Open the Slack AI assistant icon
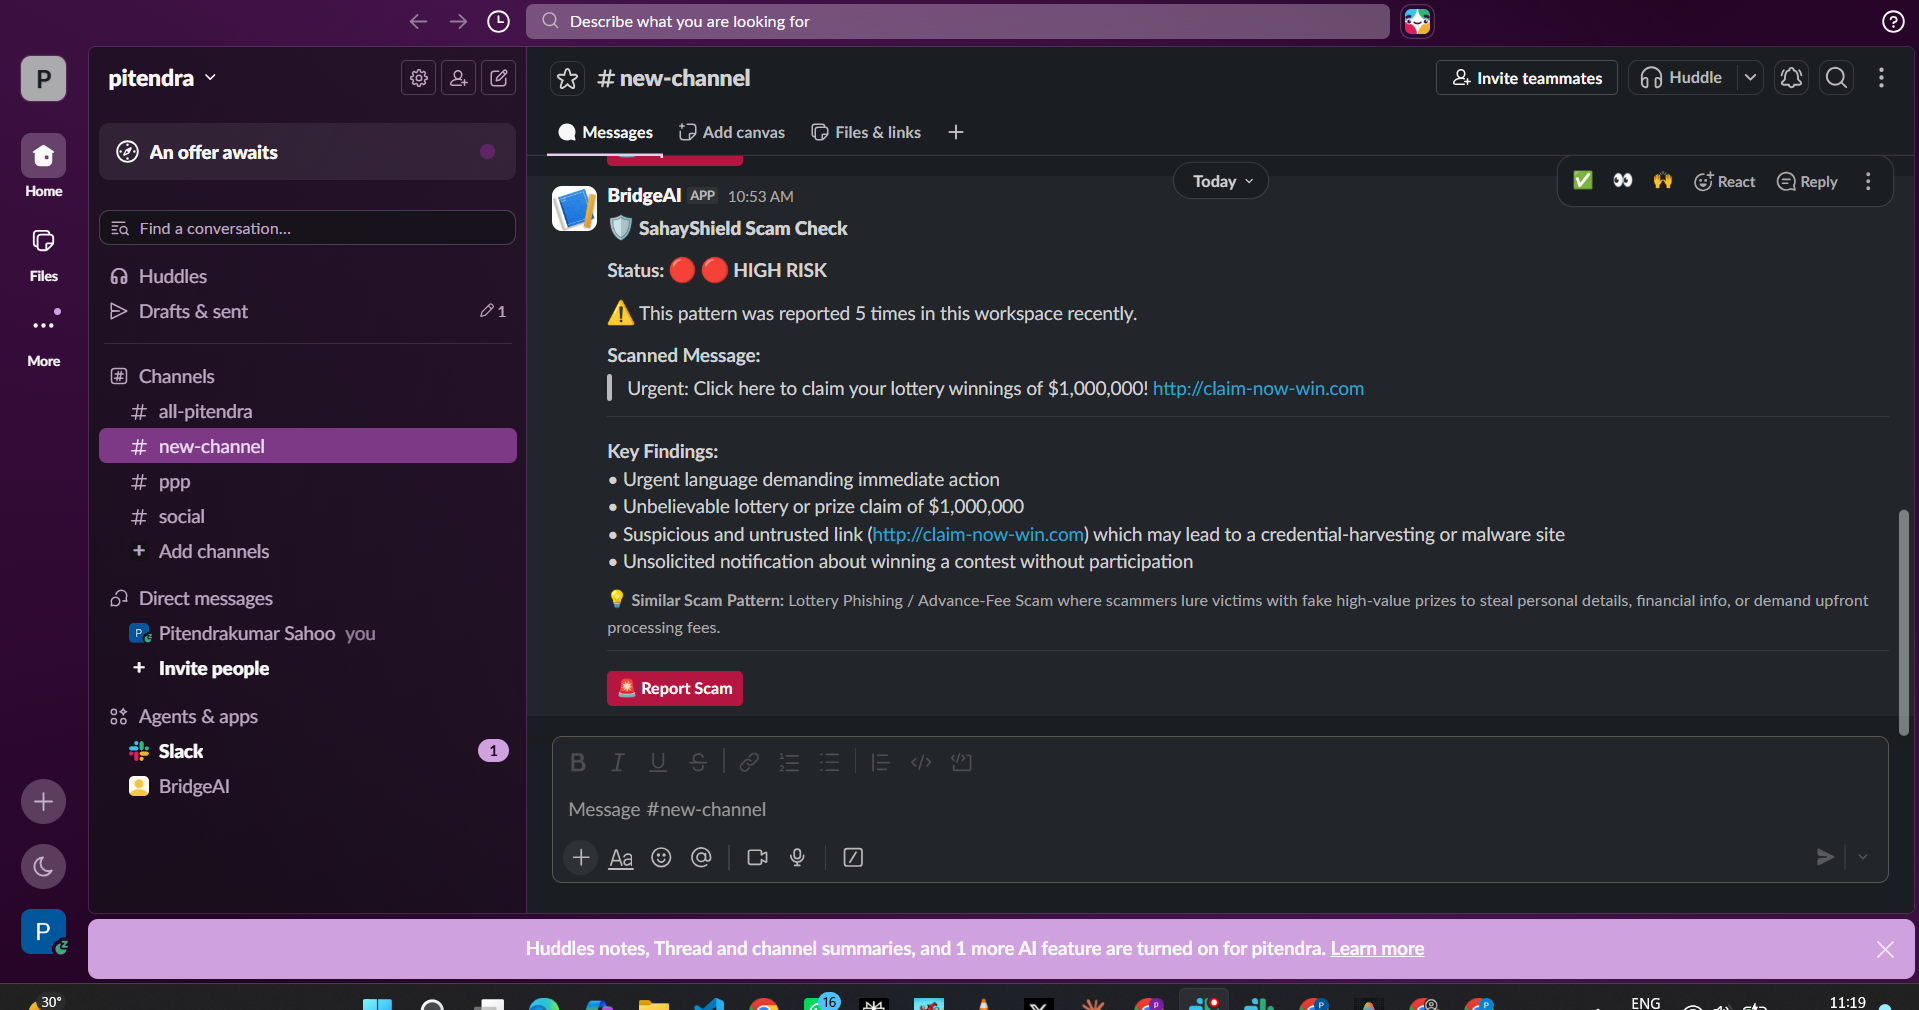This screenshot has width=1919, height=1010. click(1417, 21)
